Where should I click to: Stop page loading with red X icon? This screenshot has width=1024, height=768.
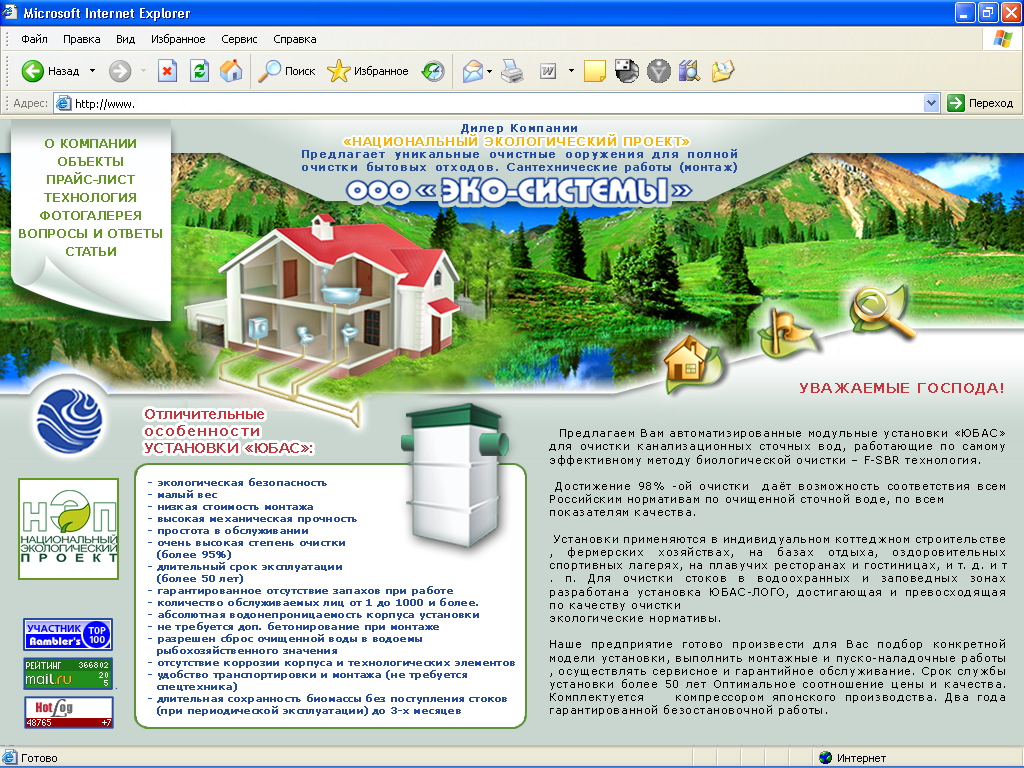point(167,71)
